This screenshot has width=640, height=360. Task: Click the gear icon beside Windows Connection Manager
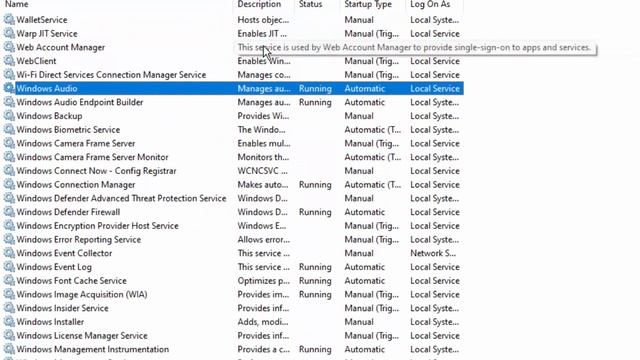click(9, 184)
